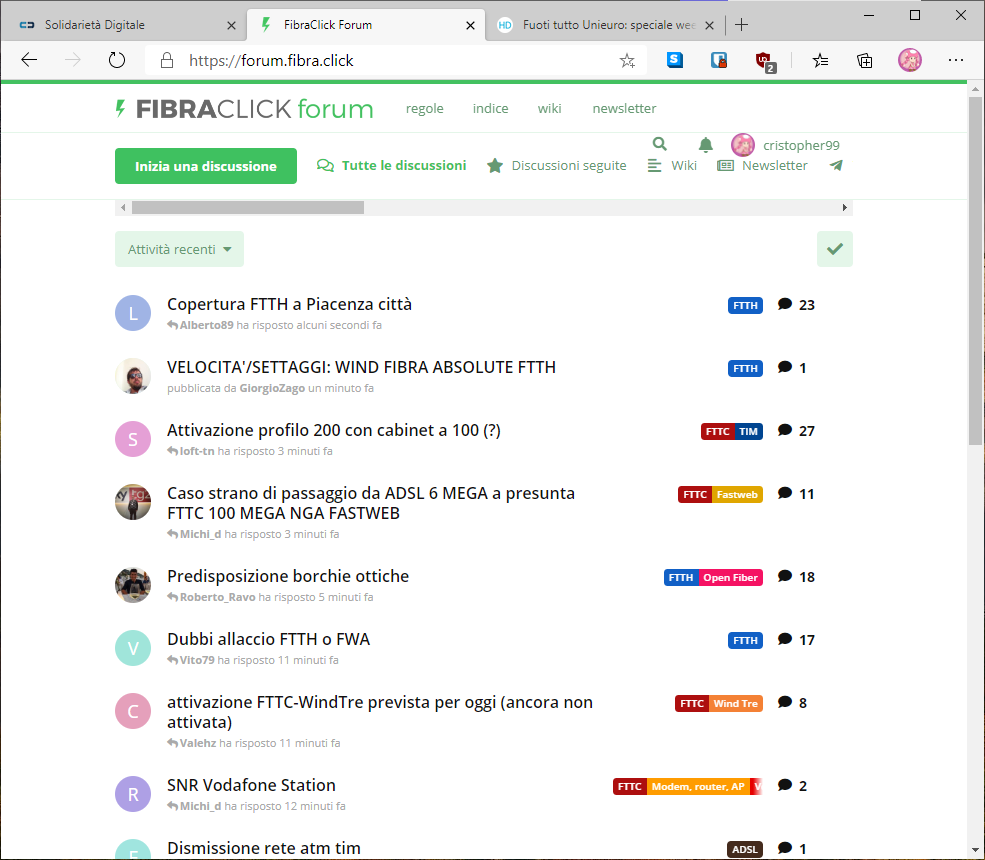The image size is (985, 860).
Task: Open the newsletter header menu item
Action: coord(624,109)
